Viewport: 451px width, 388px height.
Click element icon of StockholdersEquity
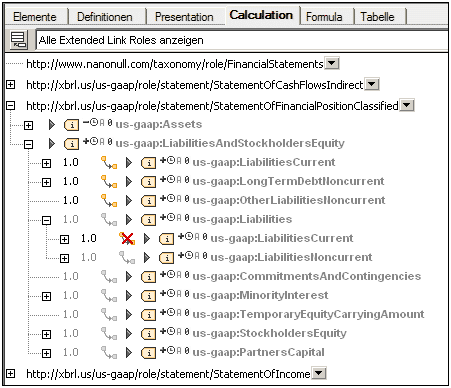click(x=148, y=334)
